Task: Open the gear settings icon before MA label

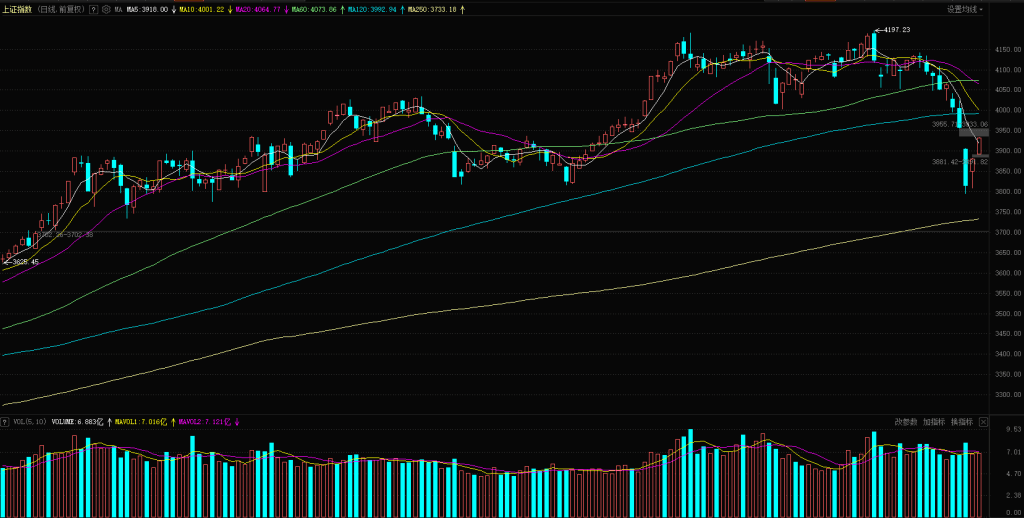Action: tap(106, 9)
